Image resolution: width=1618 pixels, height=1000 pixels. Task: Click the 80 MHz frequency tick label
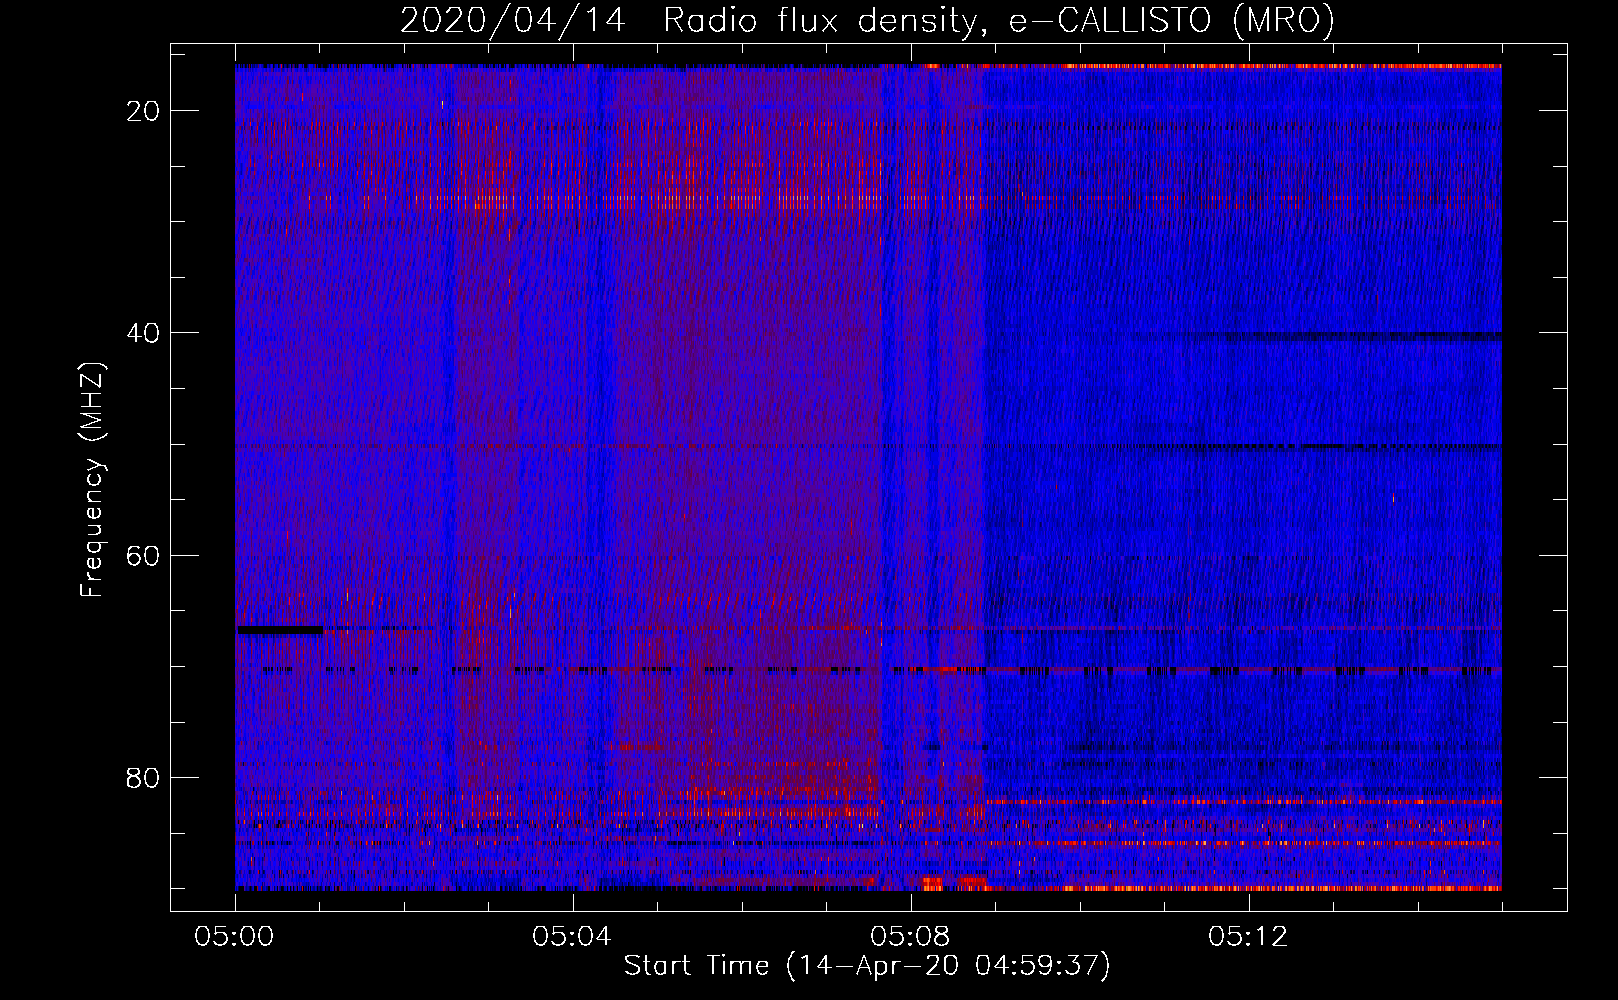pyautogui.click(x=143, y=778)
